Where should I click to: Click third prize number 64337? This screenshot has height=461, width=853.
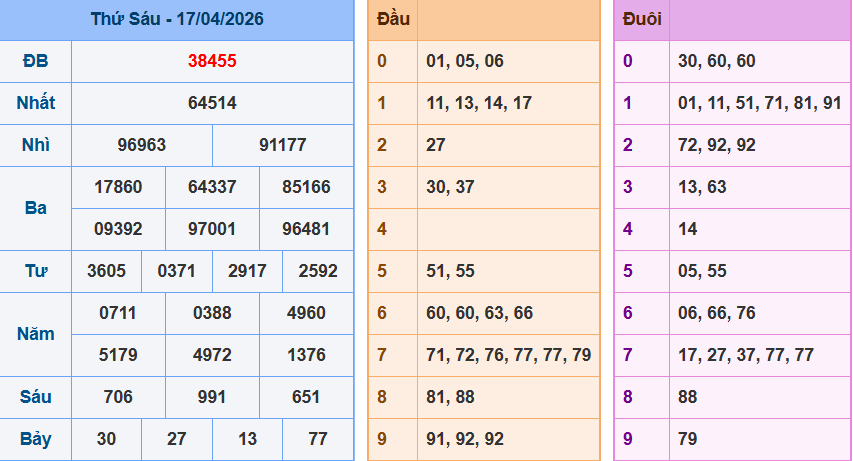coord(212,187)
